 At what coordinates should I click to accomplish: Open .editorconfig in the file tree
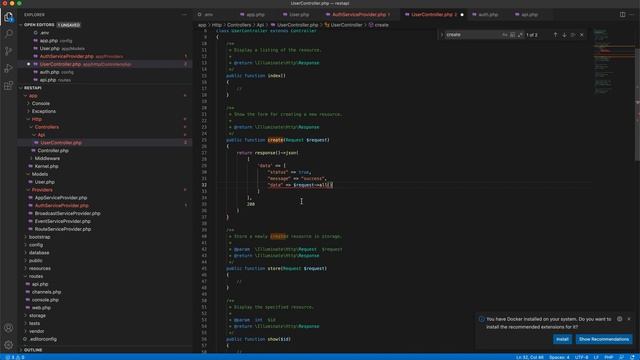pyautogui.click(x=43, y=339)
